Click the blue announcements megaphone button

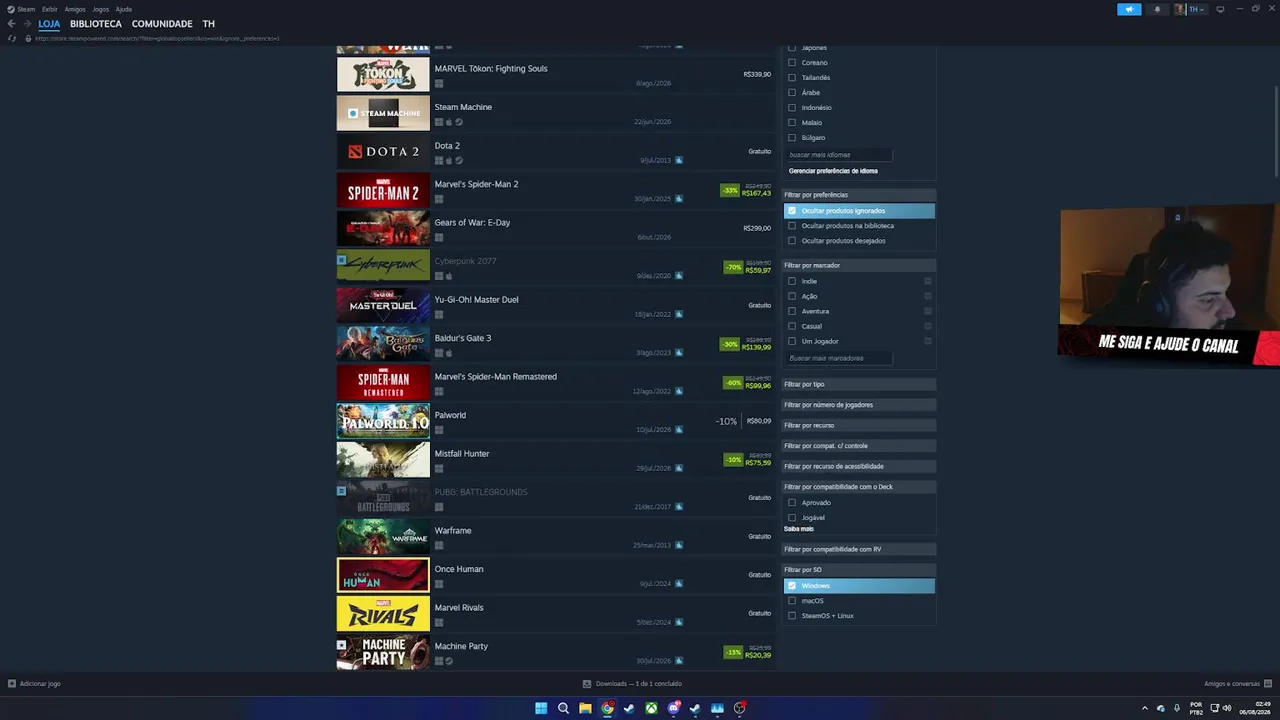(1129, 9)
